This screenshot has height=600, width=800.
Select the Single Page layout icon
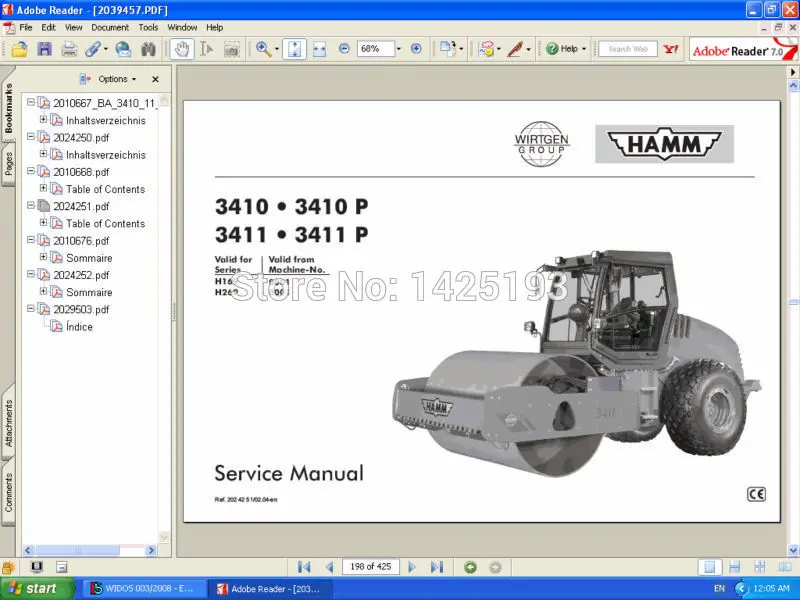coord(710,567)
